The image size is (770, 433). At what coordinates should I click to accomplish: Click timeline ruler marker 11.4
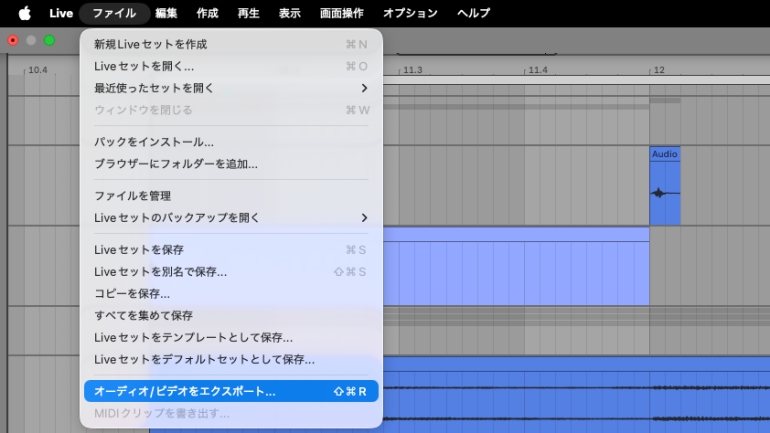pyautogui.click(x=538, y=70)
